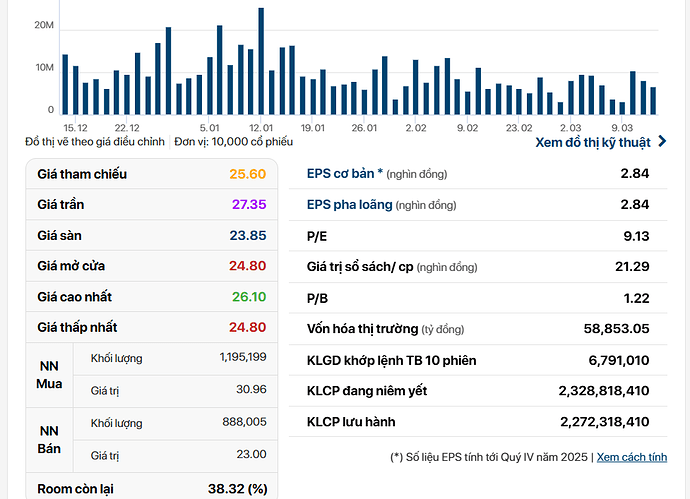The width and height of the screenshot is (690, 499).
Task: Select the Room còn lại row
Action: point(151,489)
